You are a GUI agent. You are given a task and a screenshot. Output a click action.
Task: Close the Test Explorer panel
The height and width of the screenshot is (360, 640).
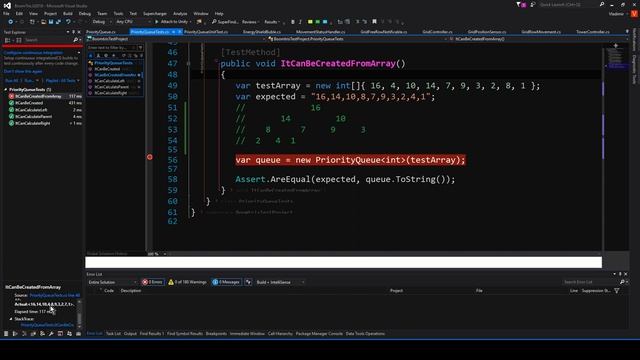[79, 32]
